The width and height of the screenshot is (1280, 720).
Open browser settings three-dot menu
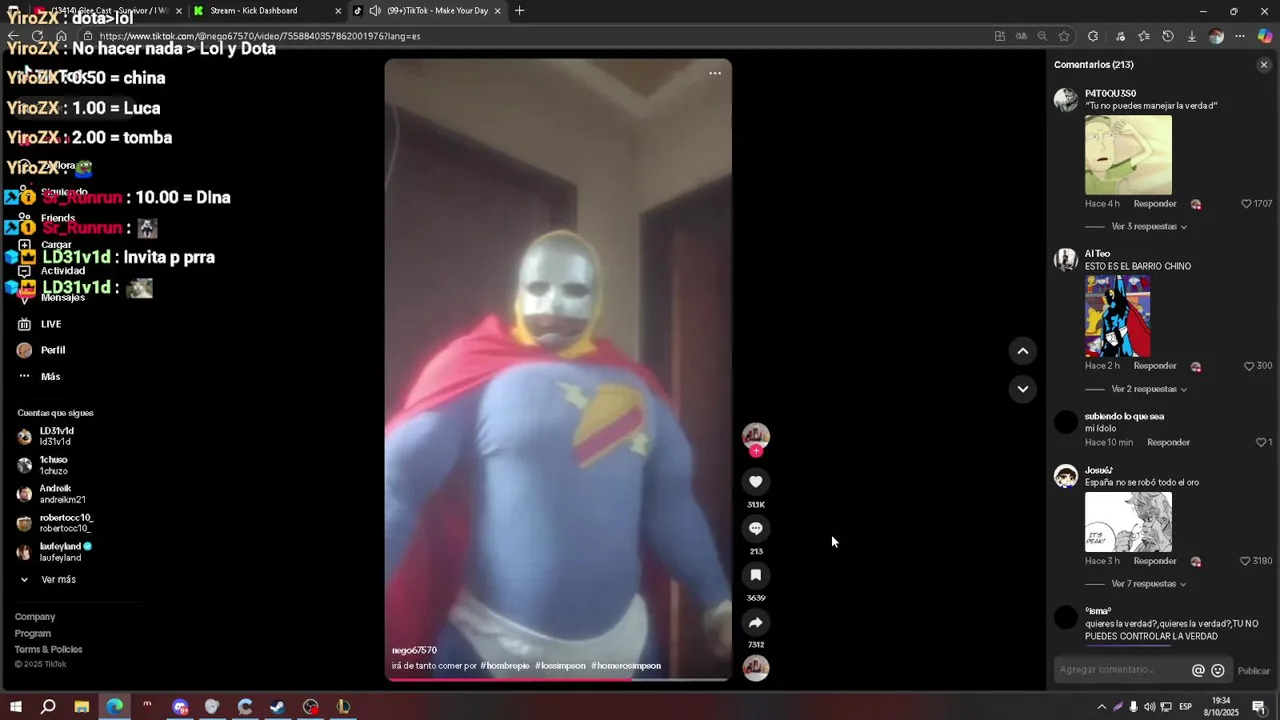(x=1240, y=36)
